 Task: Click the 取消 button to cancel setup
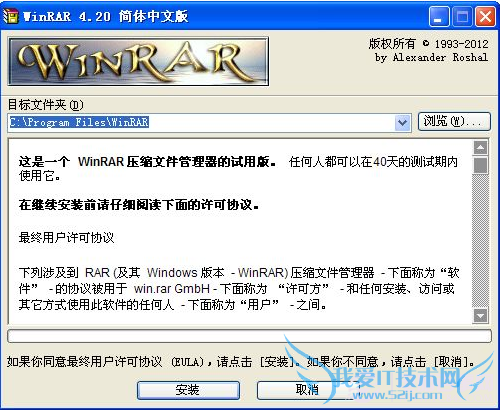tap(307, 390)
